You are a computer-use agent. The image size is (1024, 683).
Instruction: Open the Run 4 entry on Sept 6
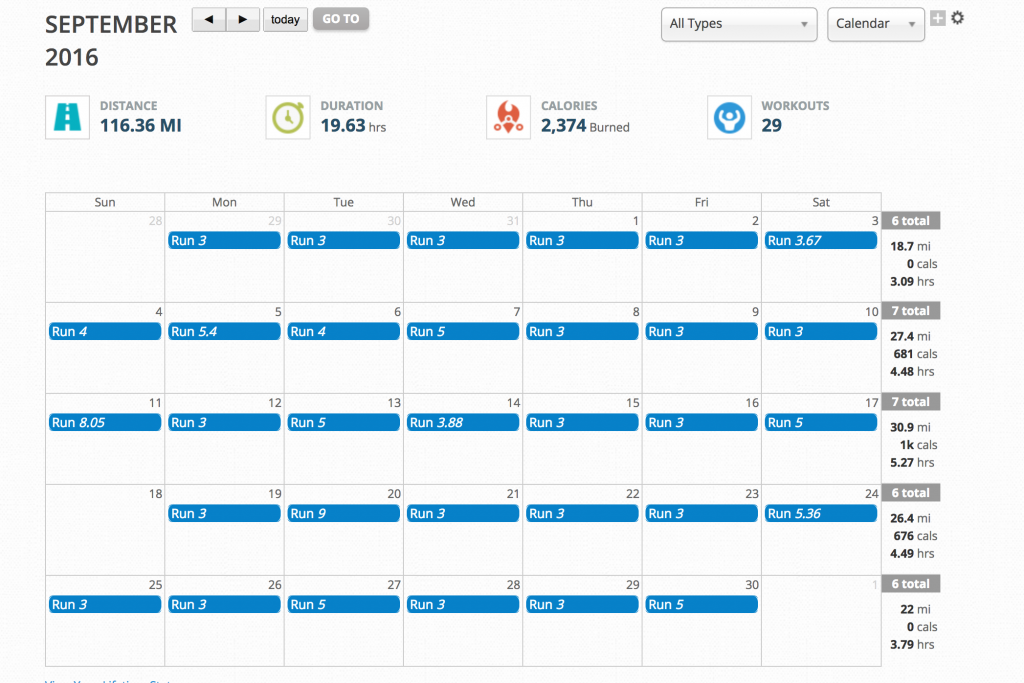pyautogui.click(x=344, y=331)
